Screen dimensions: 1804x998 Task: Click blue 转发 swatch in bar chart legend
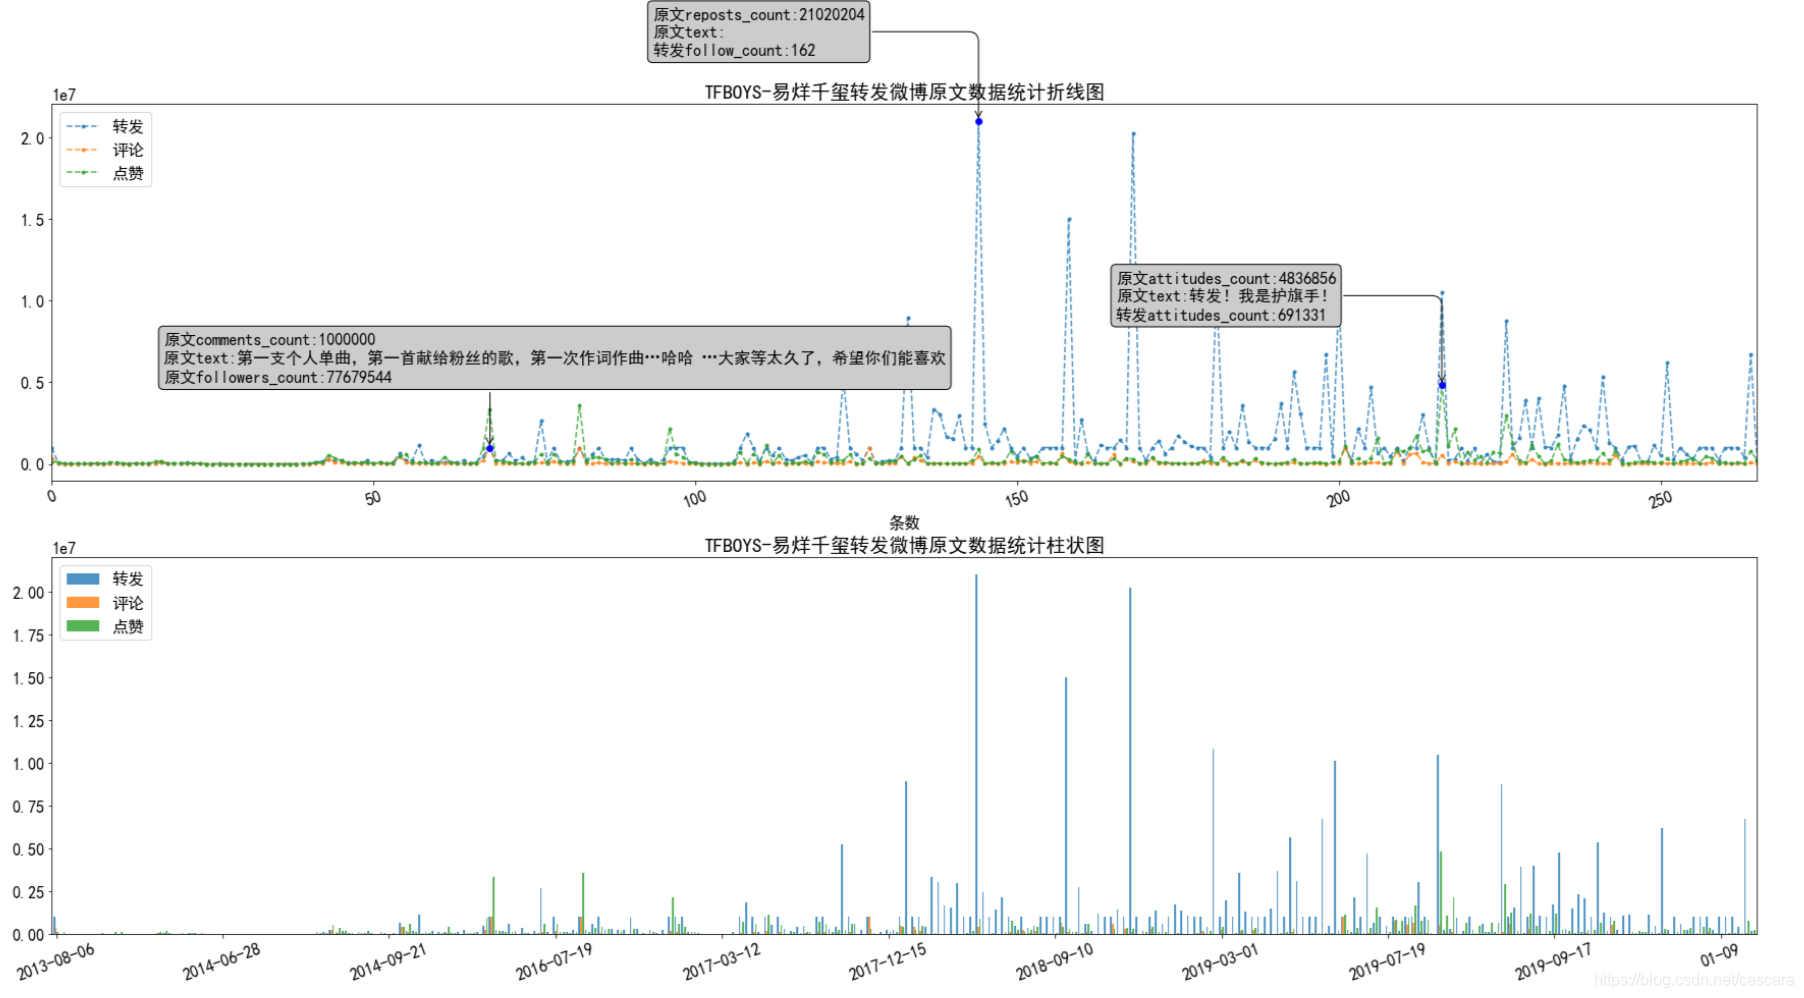83,579
